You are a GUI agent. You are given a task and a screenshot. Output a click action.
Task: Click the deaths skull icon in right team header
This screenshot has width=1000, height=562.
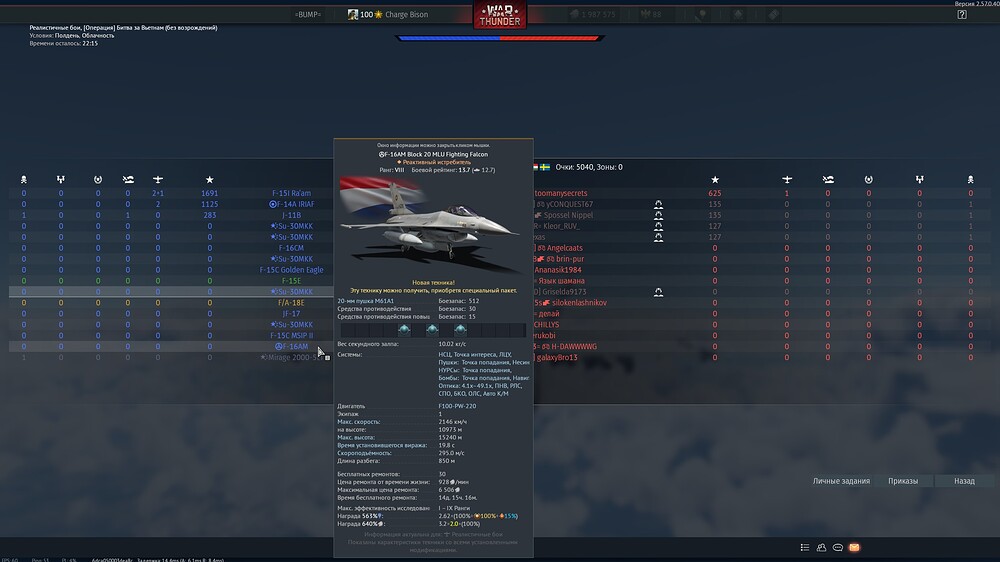coord(971,180)
